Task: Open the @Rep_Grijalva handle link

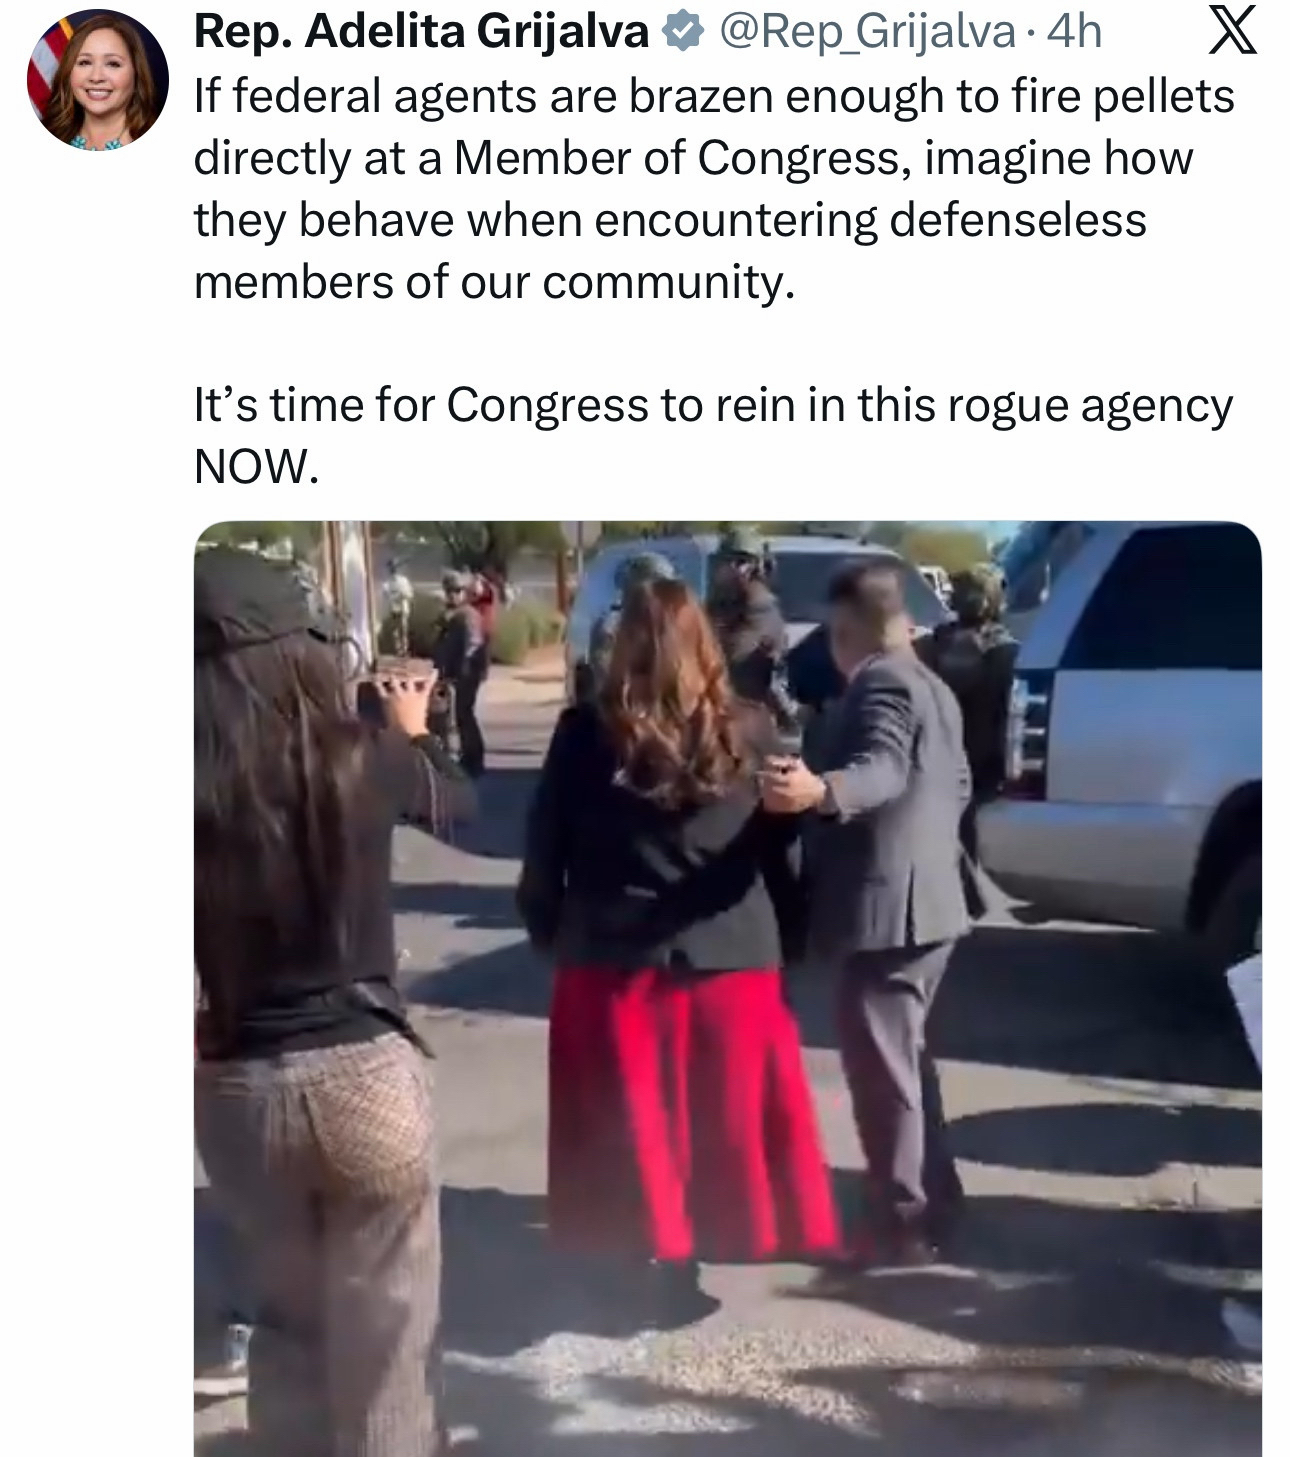Action: [x=866, y=33]
